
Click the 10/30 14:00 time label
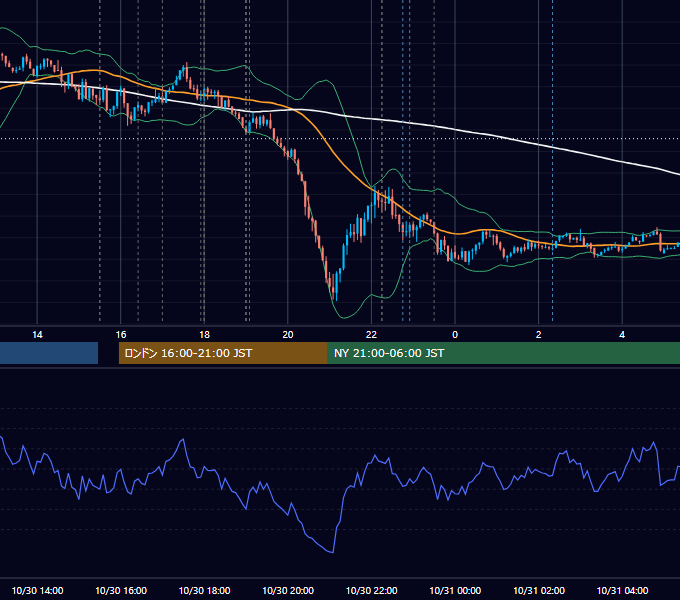click(37, 590)
